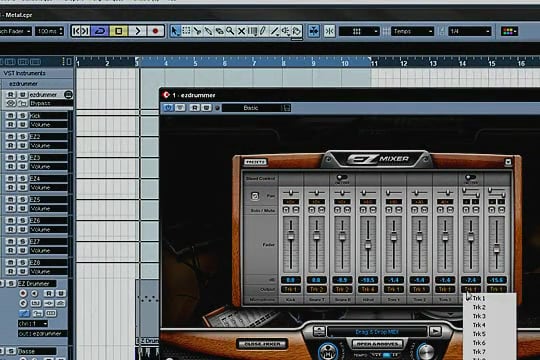Open the chn: 1 channel dropdown

(x=33, y=324)
